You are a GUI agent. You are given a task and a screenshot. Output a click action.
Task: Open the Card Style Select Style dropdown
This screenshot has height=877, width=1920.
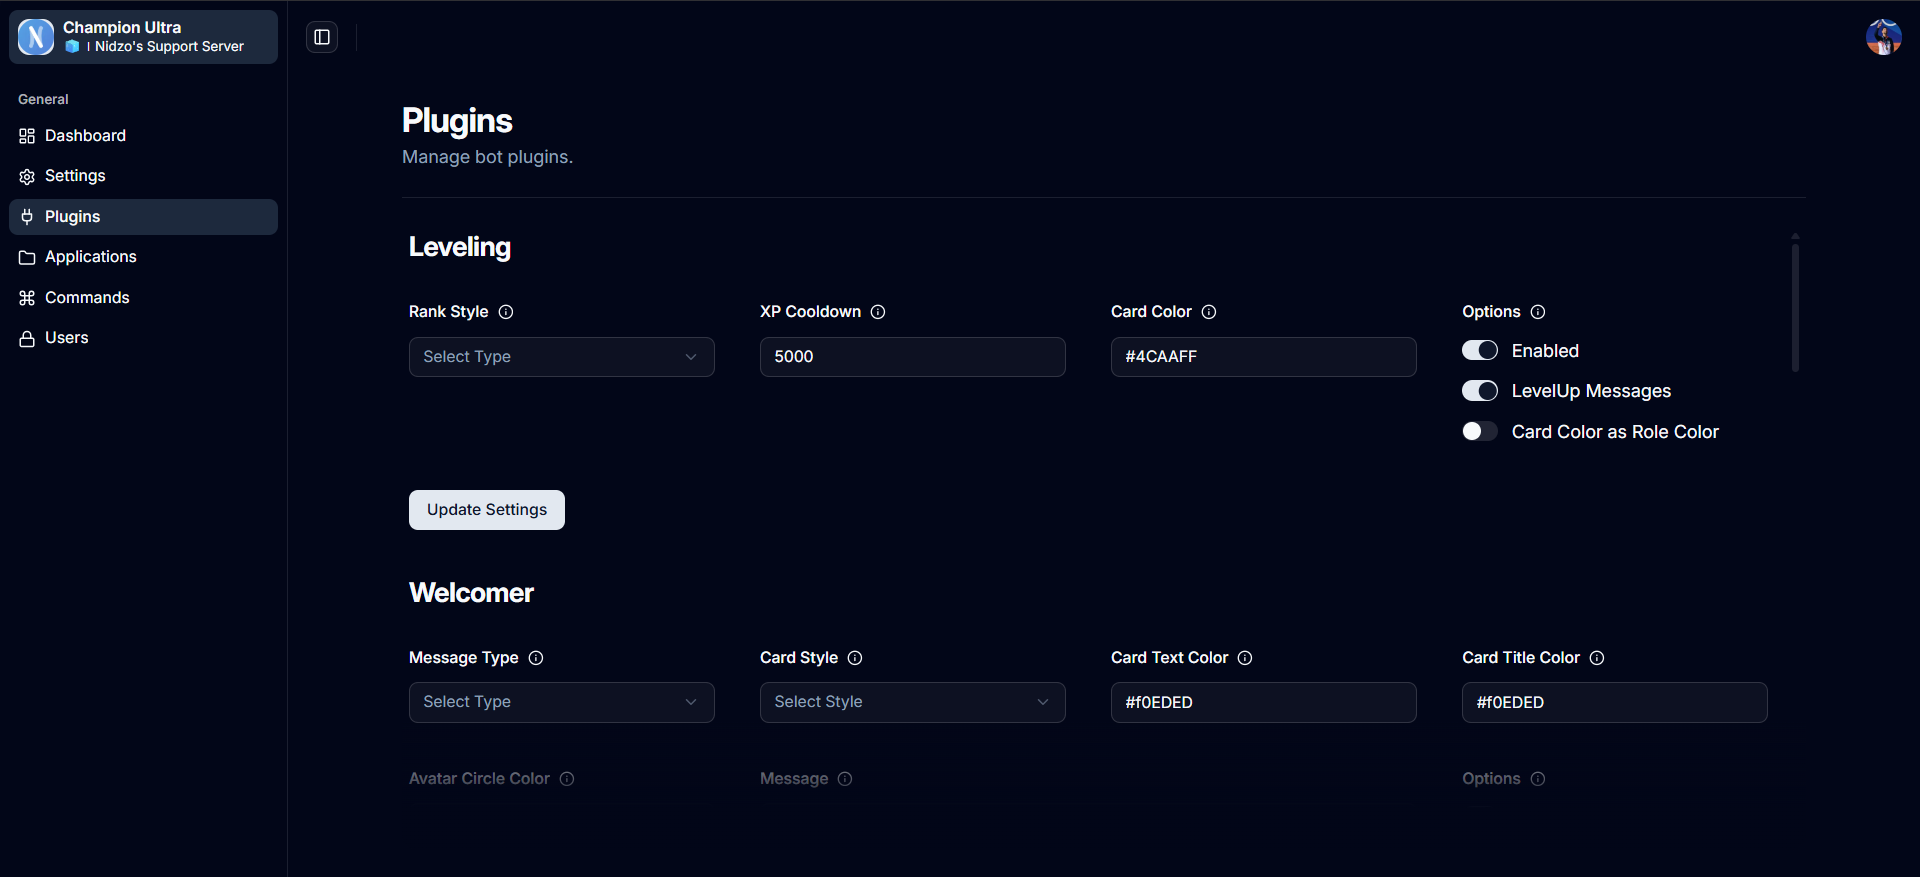click(912, 702)
